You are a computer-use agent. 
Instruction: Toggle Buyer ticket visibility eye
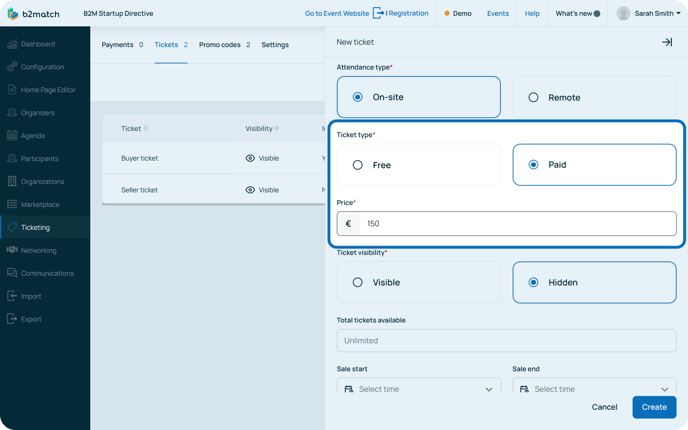click(250, 158)
